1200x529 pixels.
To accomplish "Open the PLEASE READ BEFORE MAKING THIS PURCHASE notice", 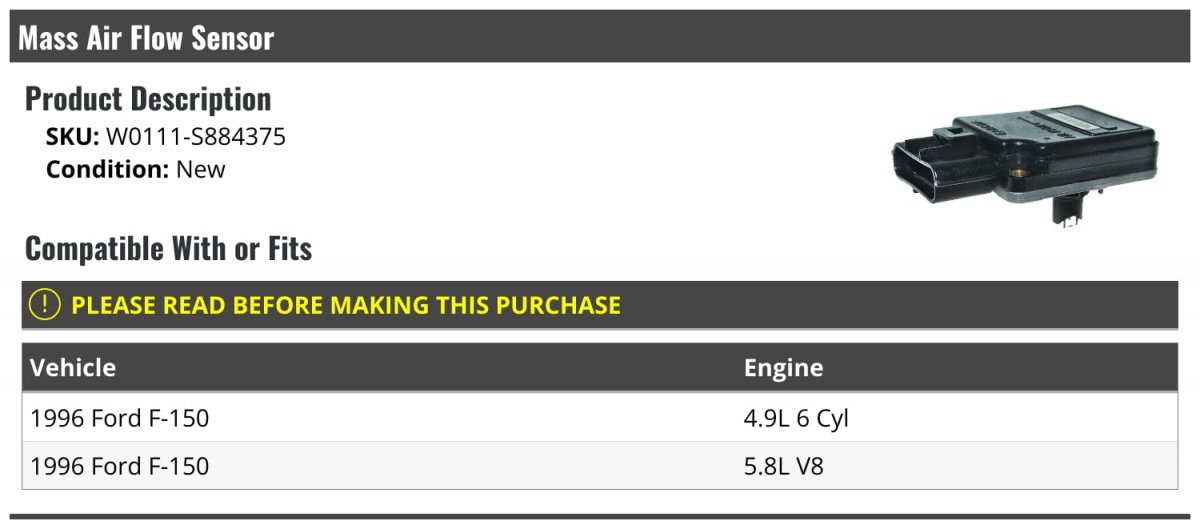I will pos(346,305).
